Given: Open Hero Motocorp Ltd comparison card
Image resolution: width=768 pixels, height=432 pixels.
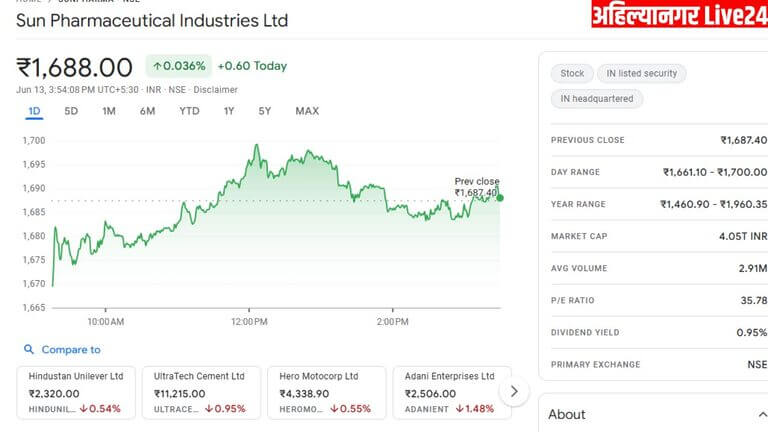Looking at the screenshot, I should 327,393.
